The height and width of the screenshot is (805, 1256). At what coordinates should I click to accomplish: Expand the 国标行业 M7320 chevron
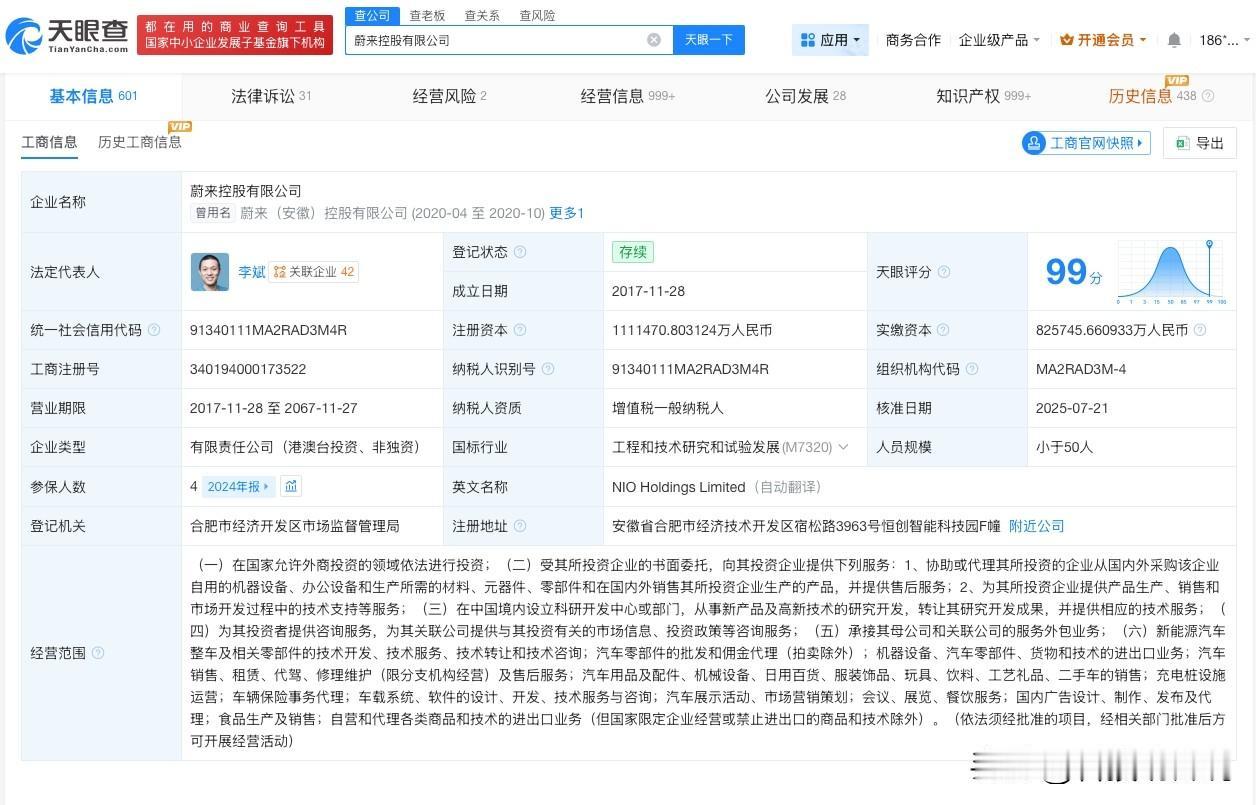[x=843, y=447]
